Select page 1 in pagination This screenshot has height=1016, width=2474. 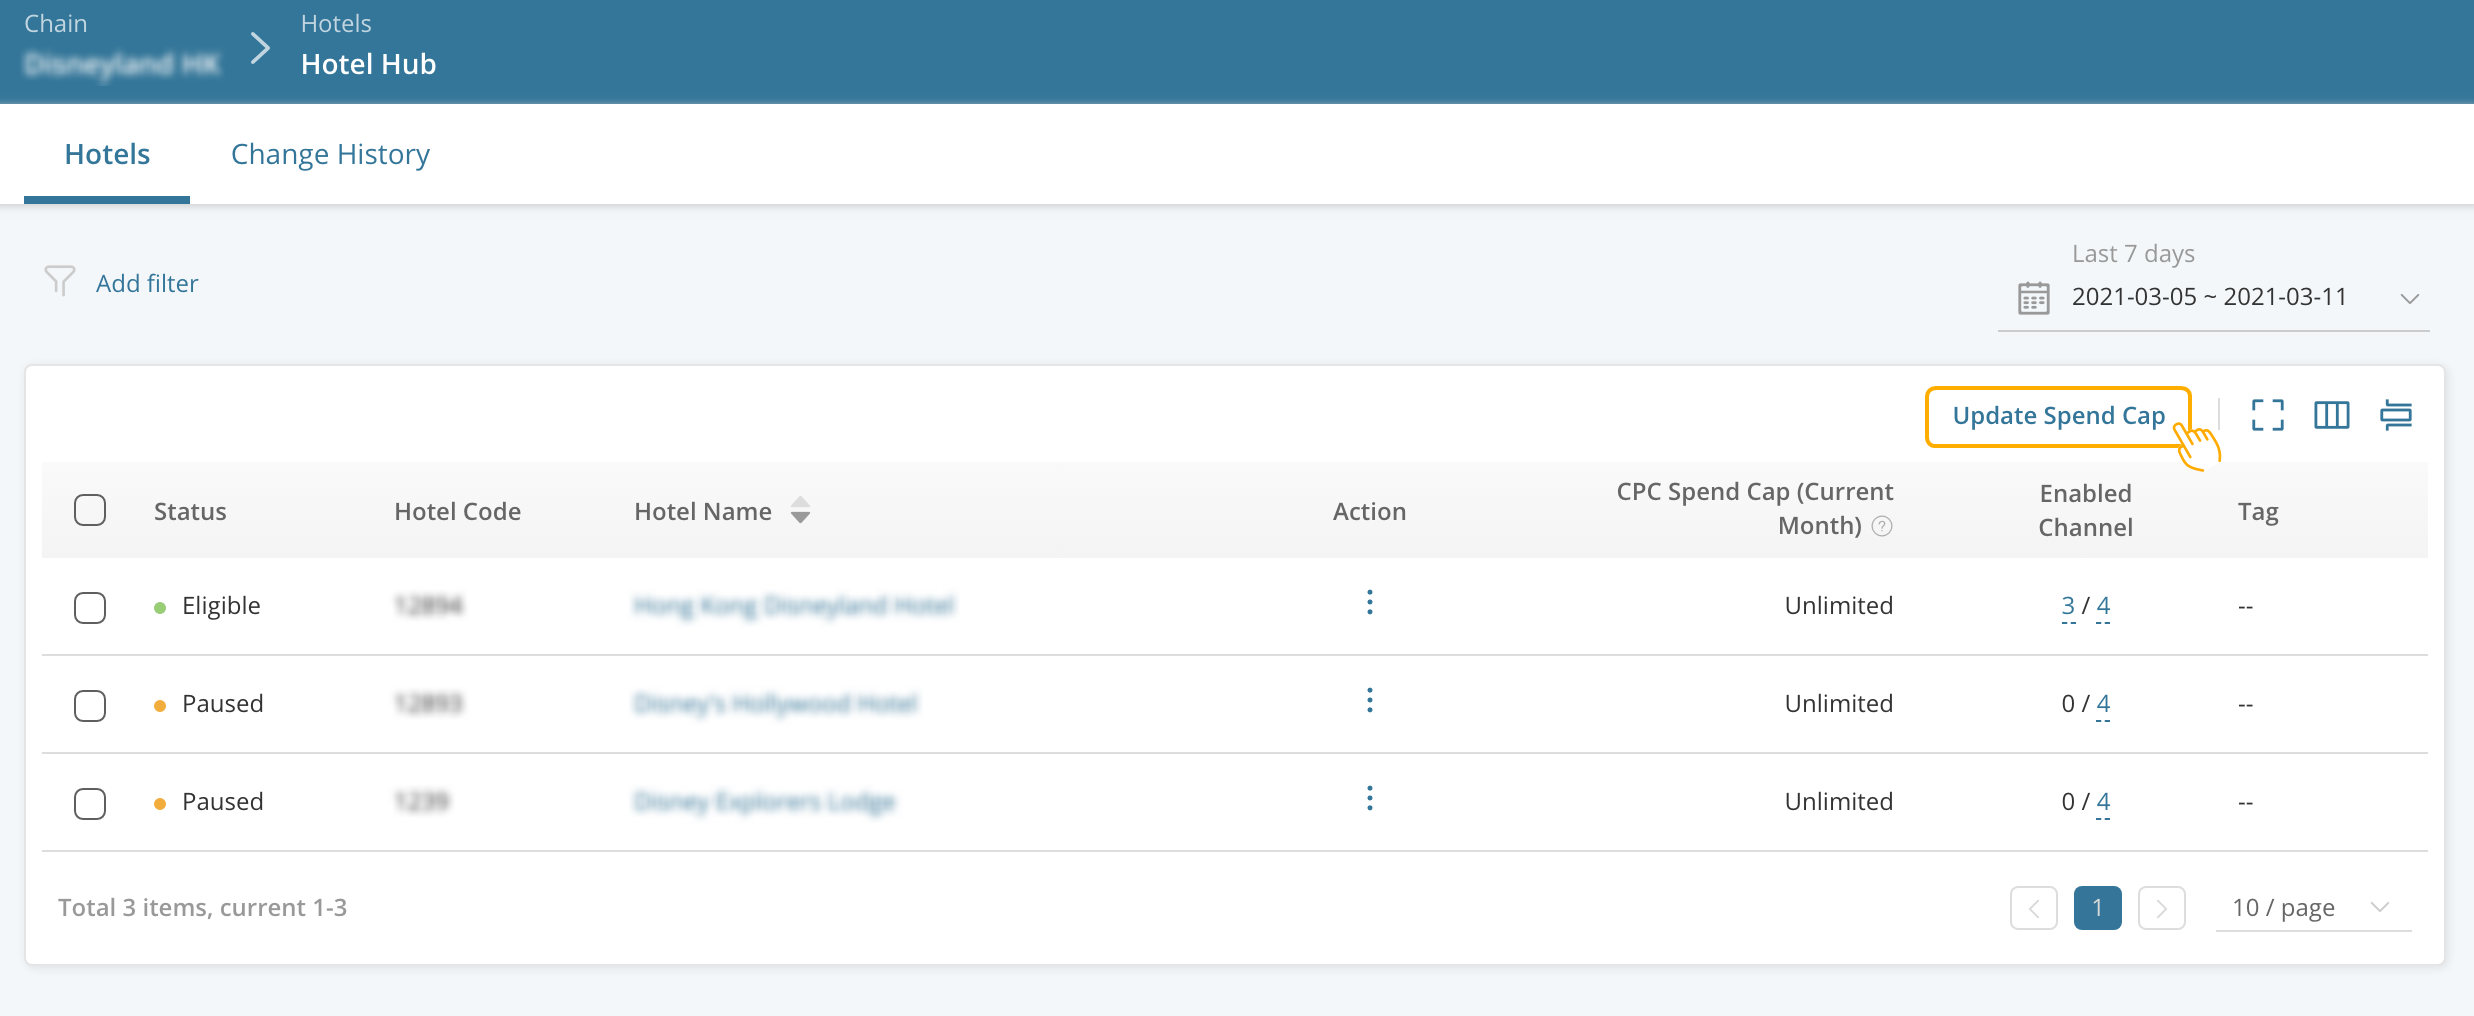pyautogui.click(x=2097, y=908)
